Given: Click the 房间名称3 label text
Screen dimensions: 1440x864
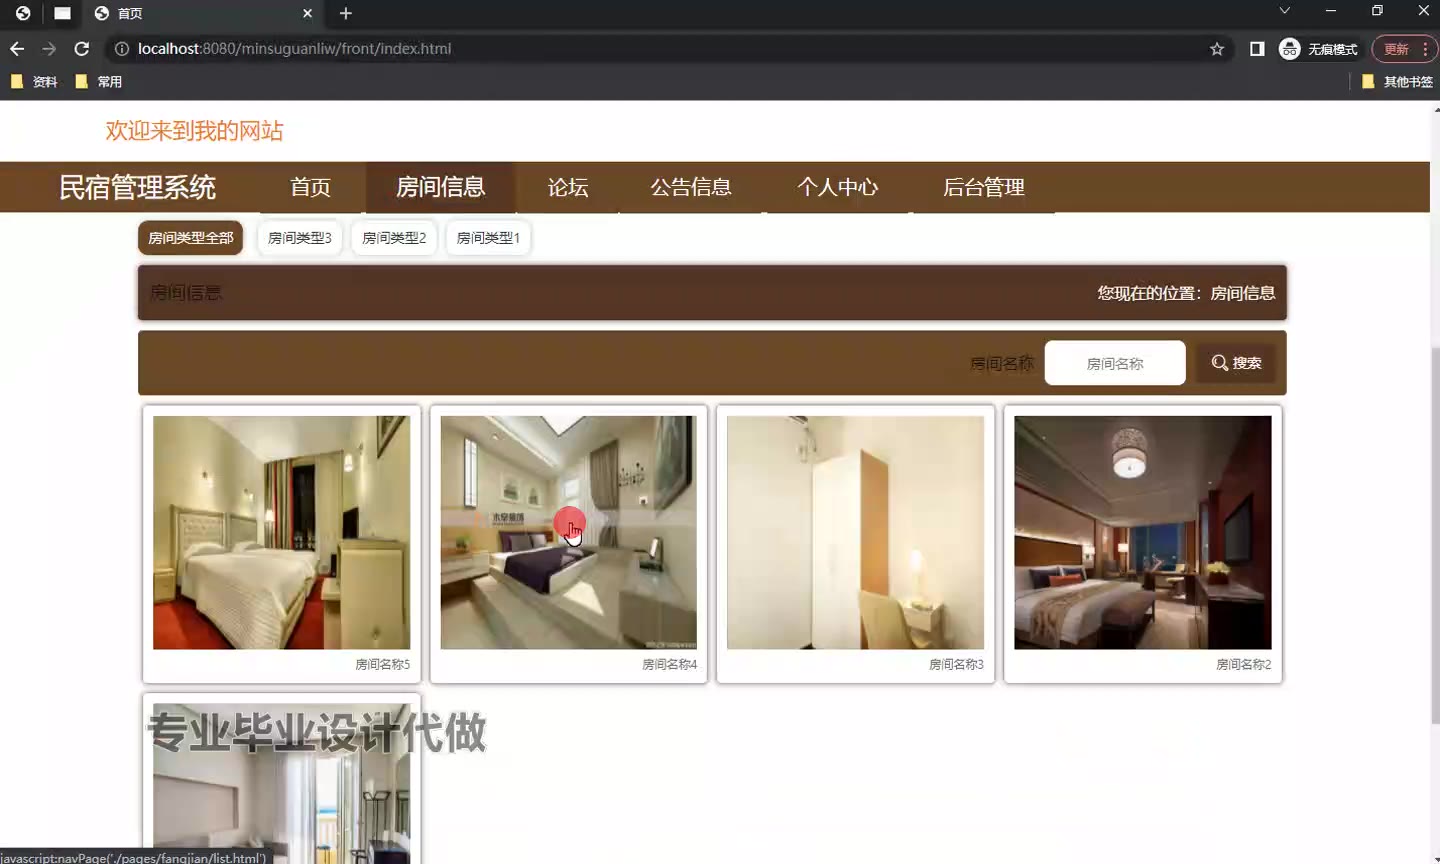Looking at the screenshot, I should (956, 664).
